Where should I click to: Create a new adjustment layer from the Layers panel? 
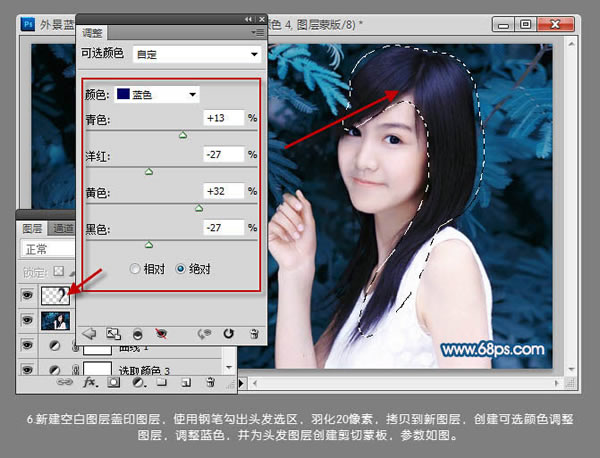137,382
